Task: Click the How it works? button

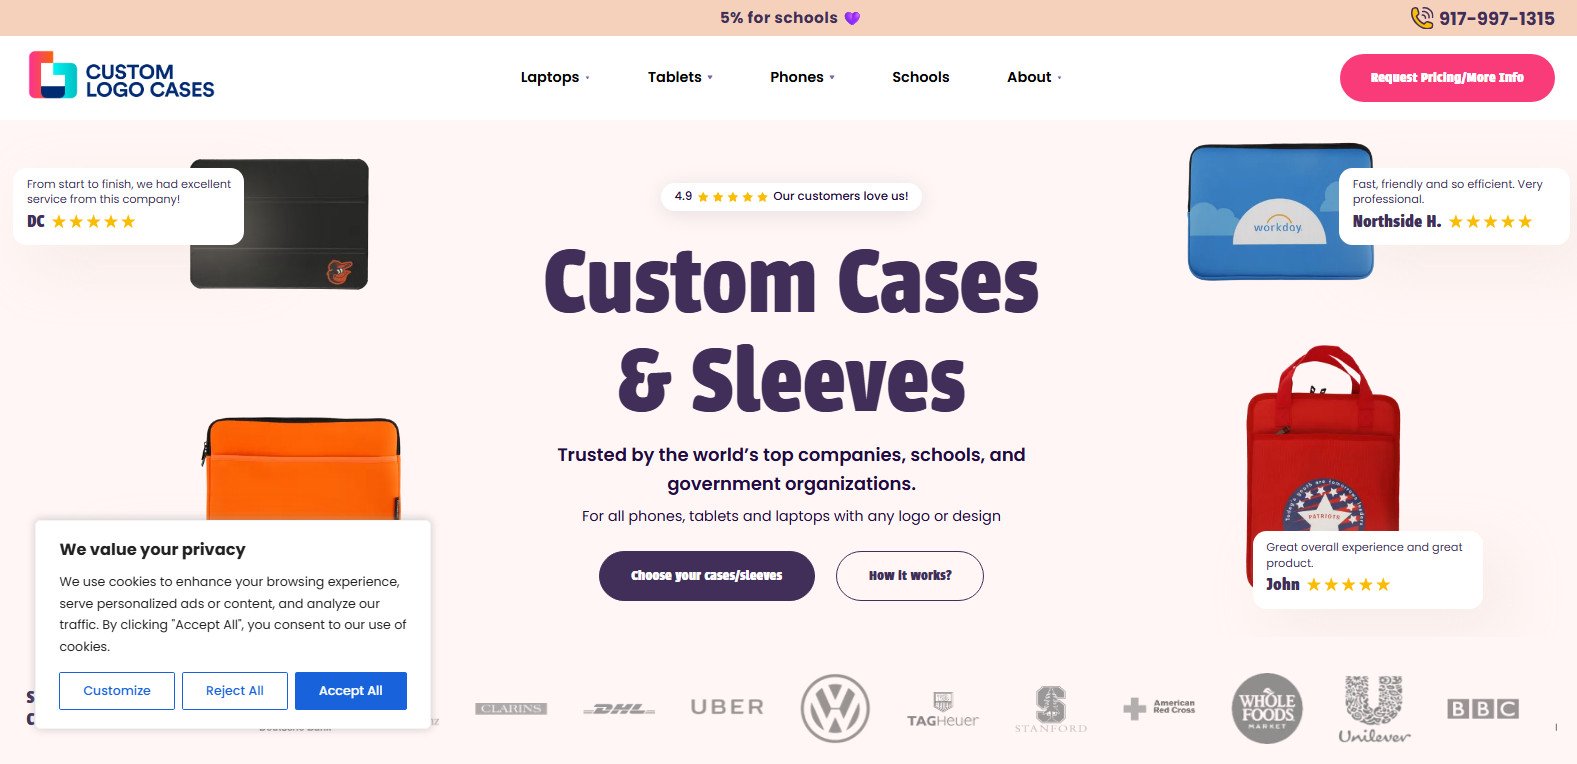Action: (910, 576)
